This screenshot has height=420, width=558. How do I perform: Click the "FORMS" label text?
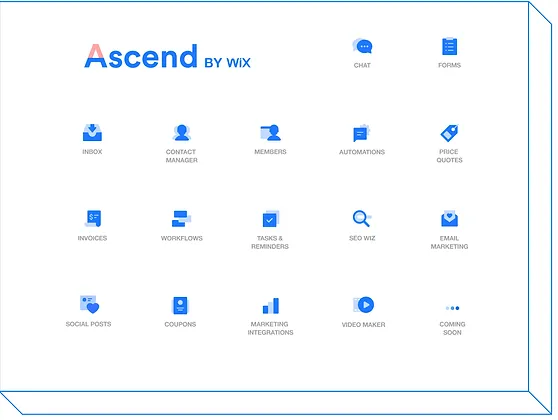click(x=449, y=65)
